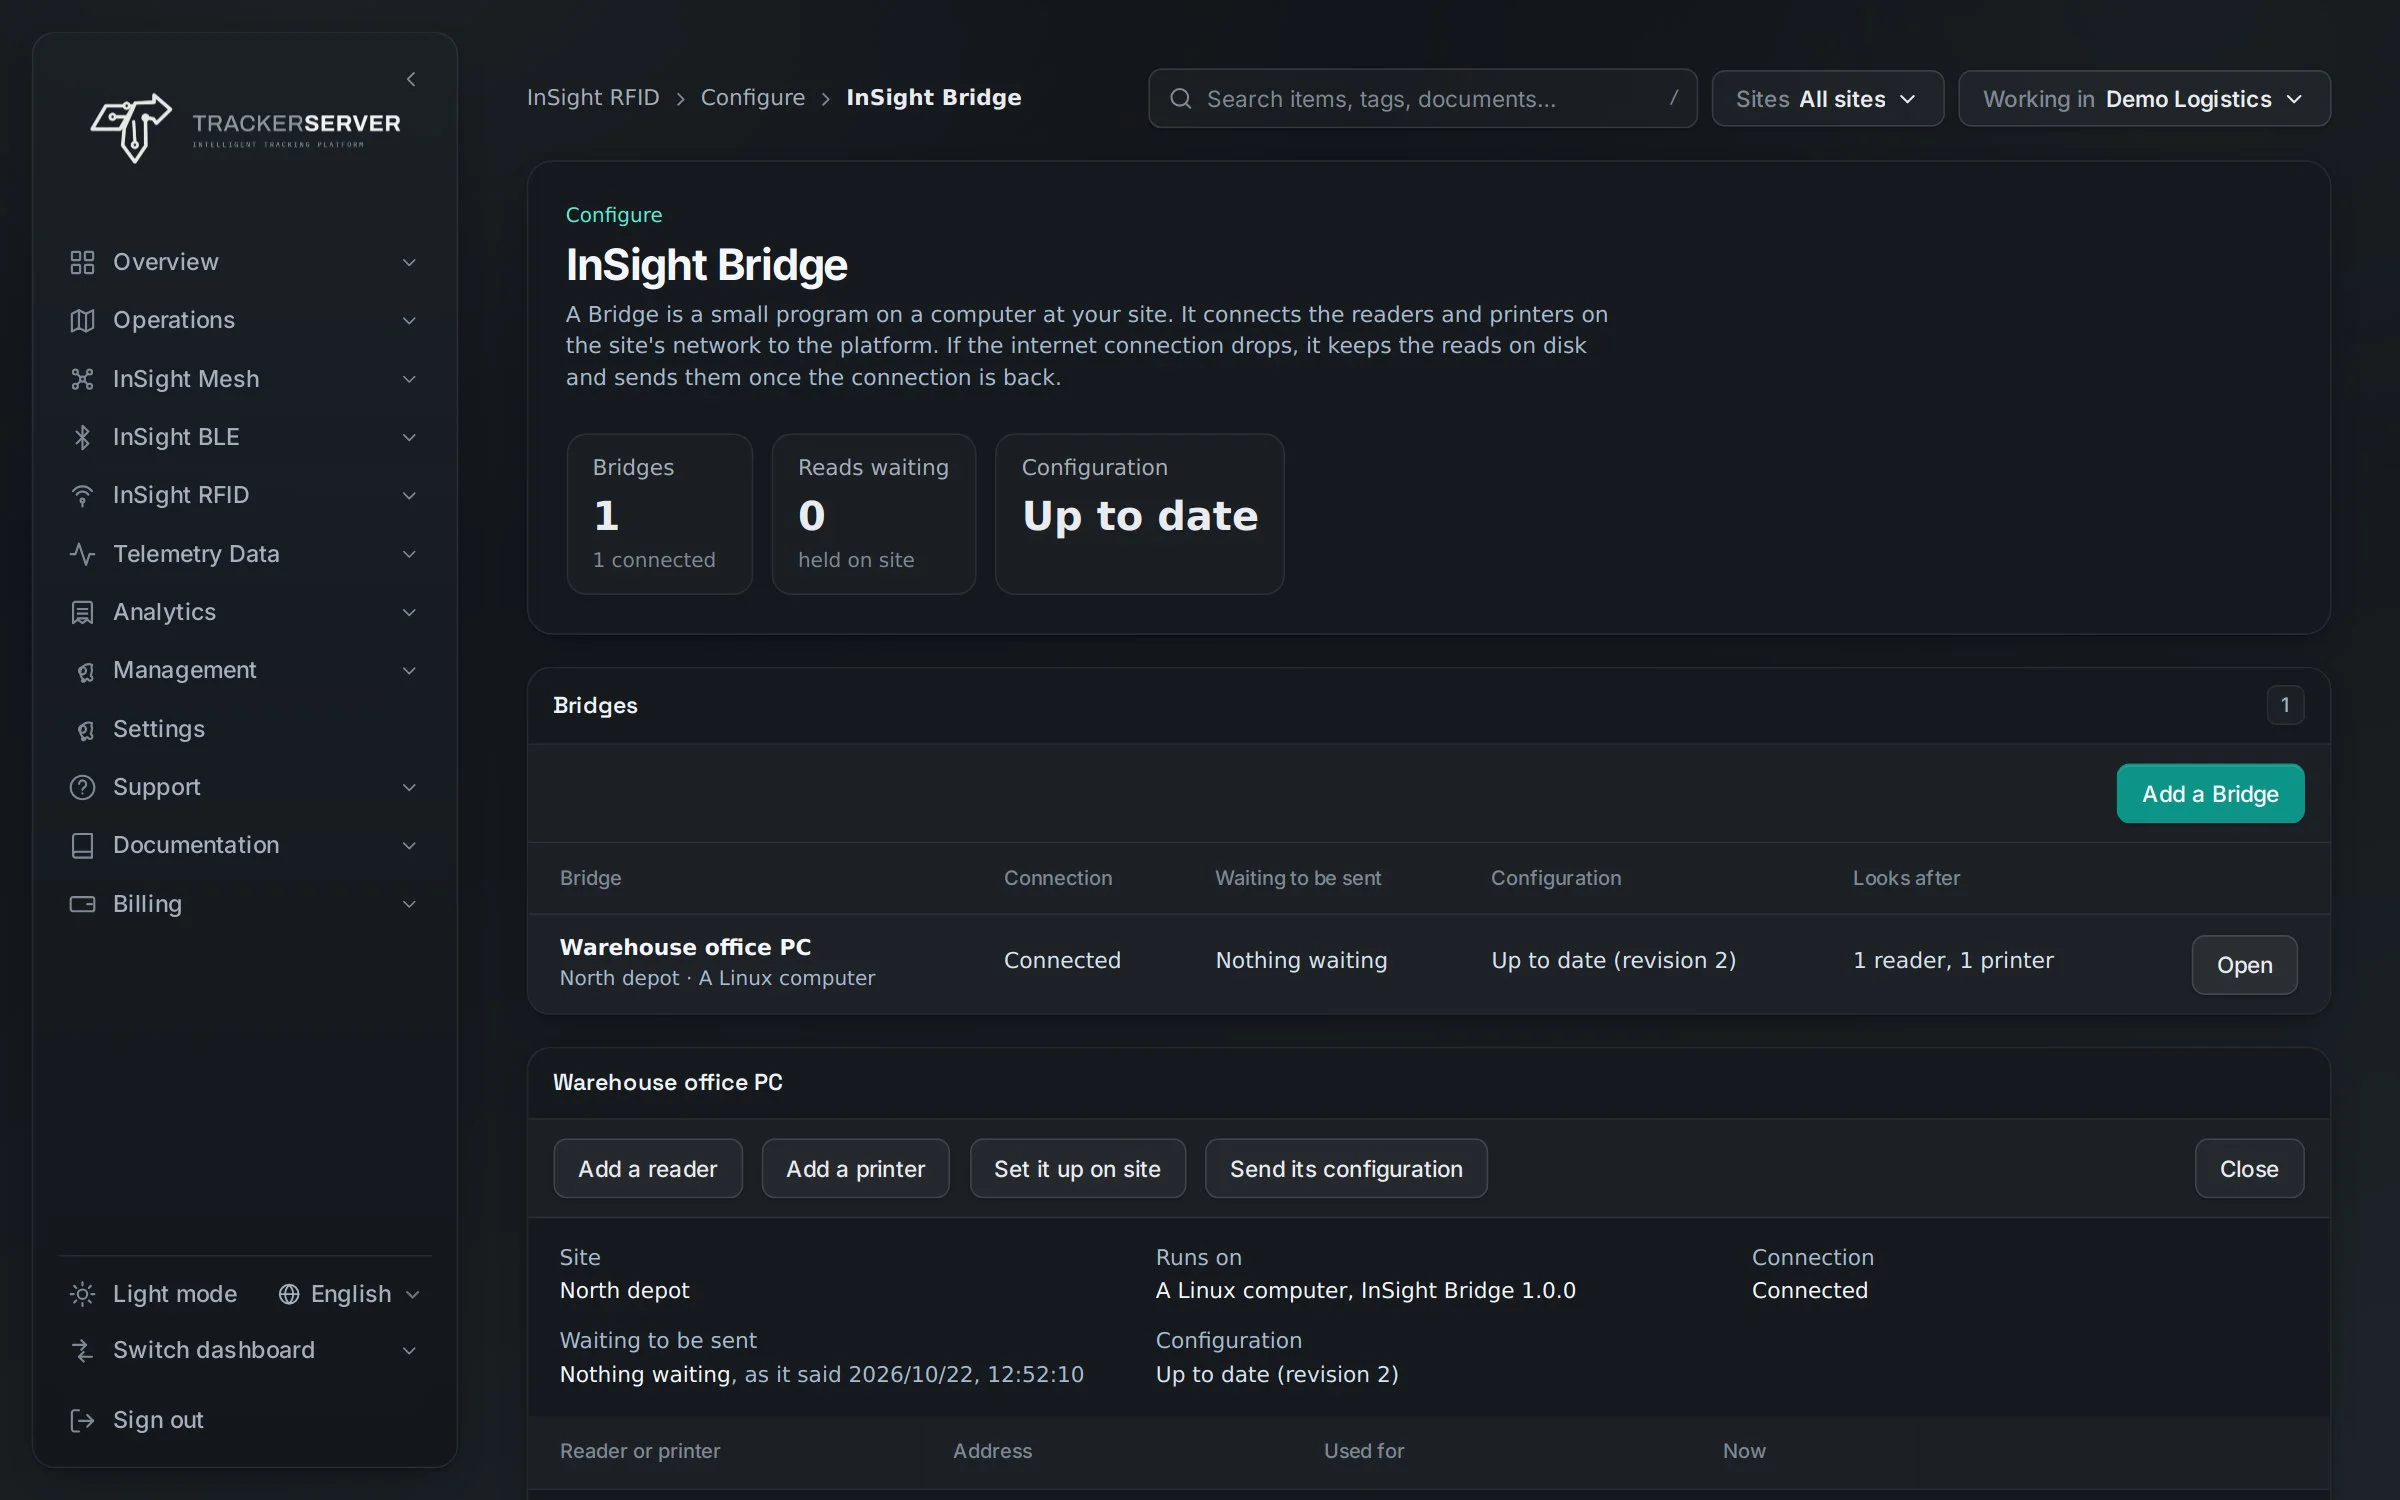Viewport: 2400px width, 1500px height.
Task: Toggle Light mode
Action: [154, 1294]
